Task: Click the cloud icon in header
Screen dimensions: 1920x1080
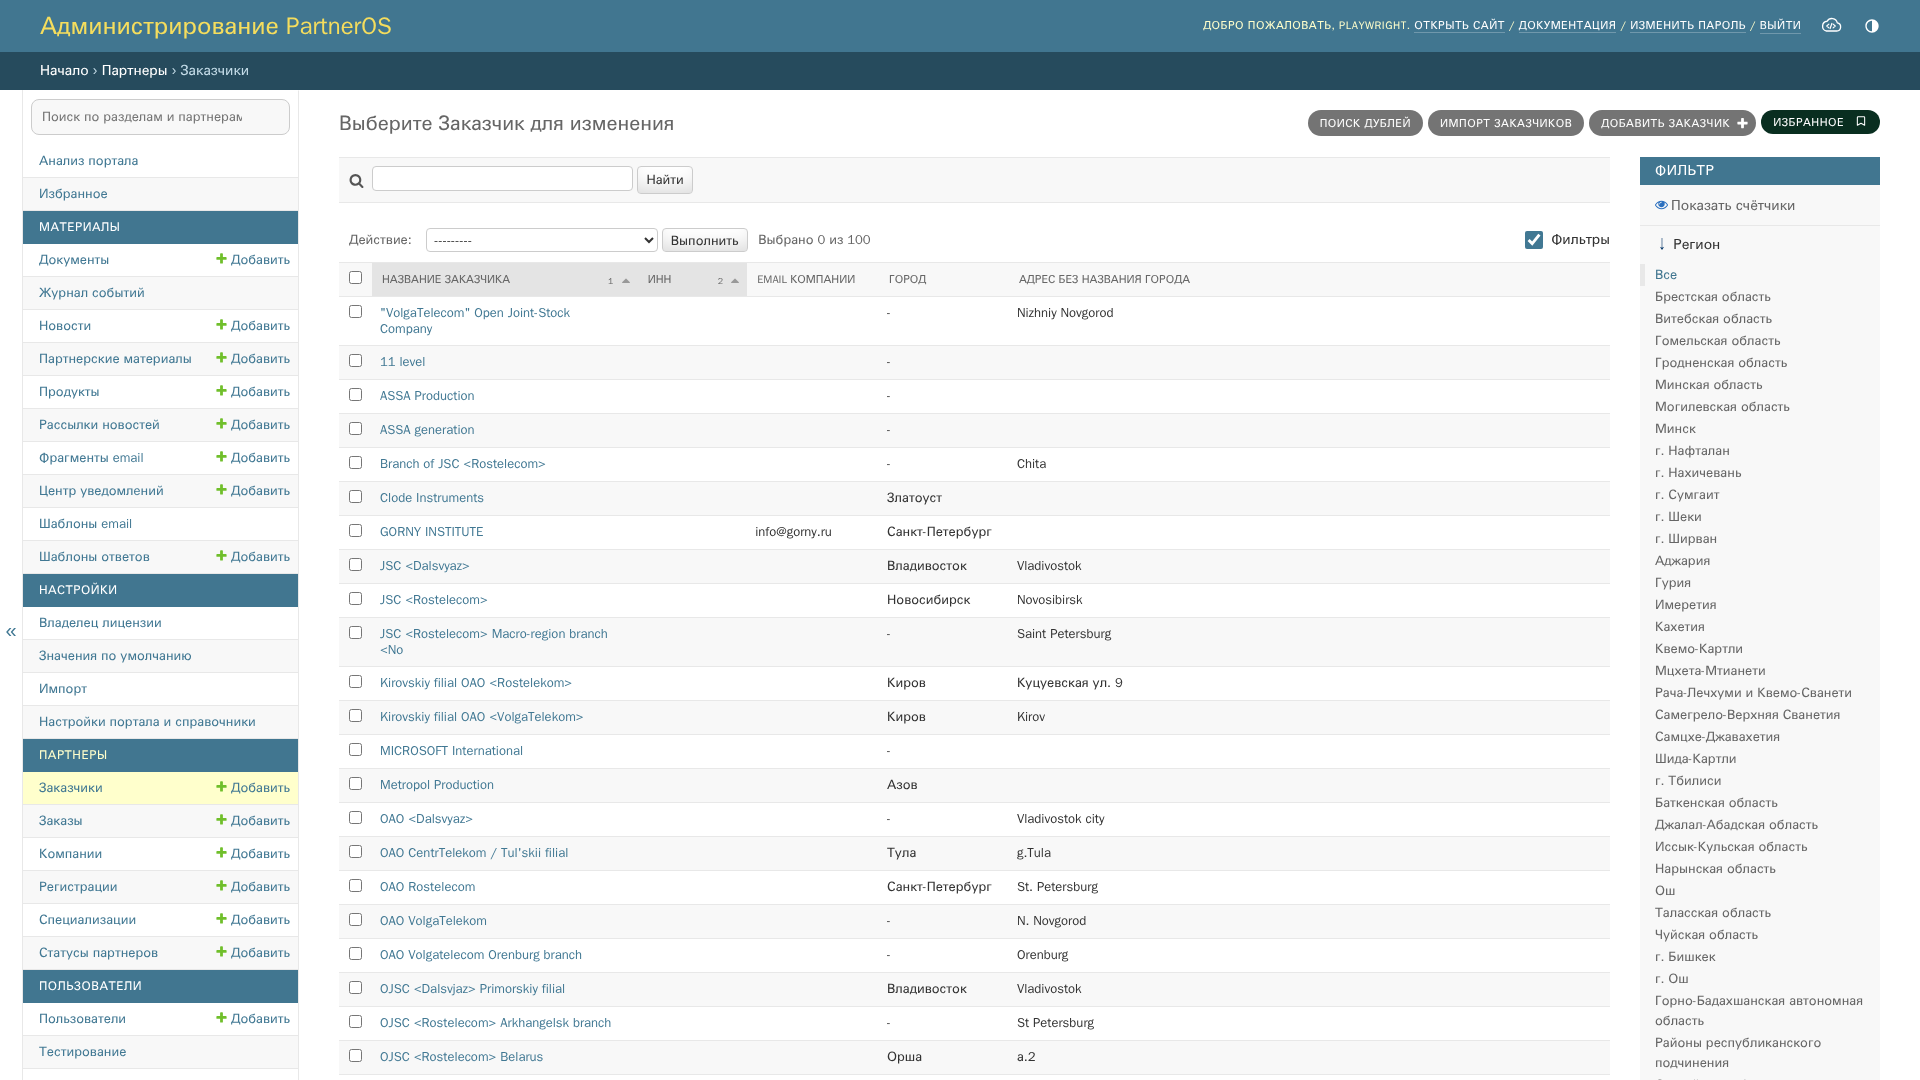Action: coord(1831,25)
